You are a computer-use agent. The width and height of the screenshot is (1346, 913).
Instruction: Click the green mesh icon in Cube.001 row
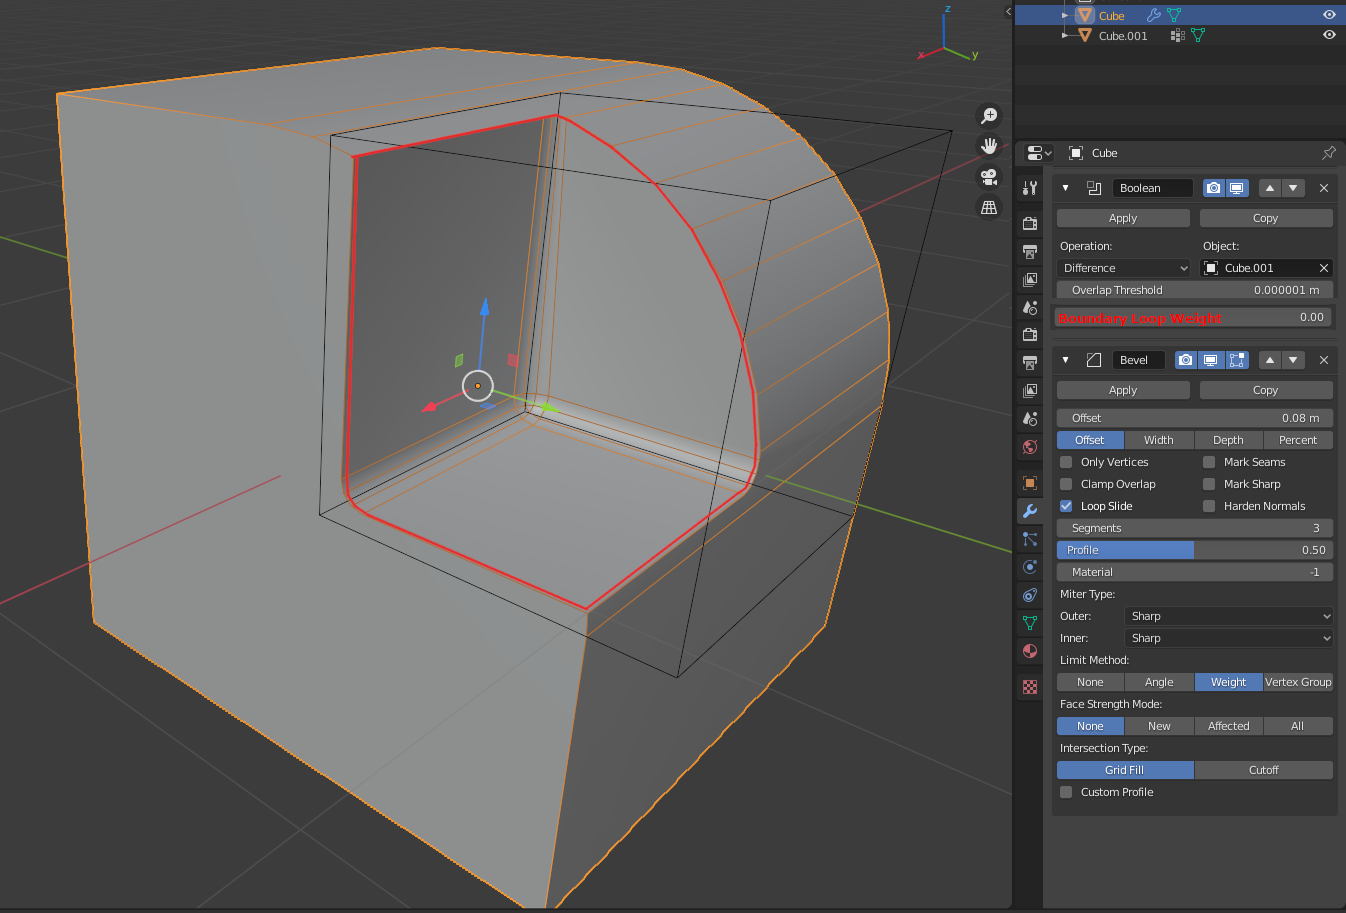(x=1198, y=35)
